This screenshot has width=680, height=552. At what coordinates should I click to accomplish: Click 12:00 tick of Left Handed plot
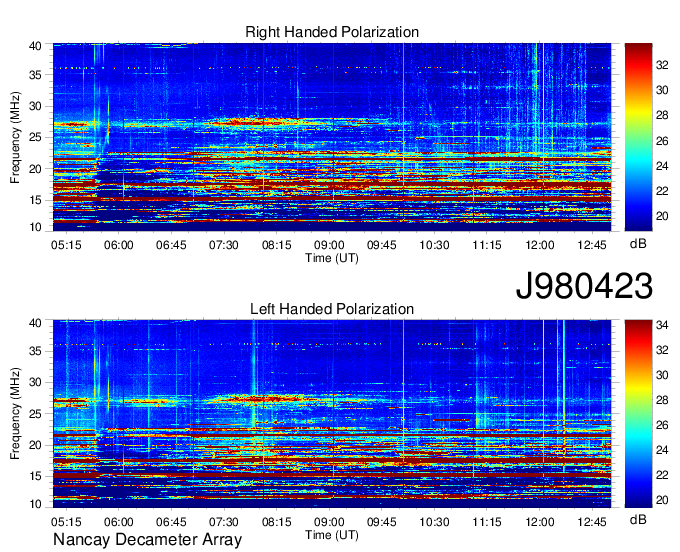coord(539,522)
